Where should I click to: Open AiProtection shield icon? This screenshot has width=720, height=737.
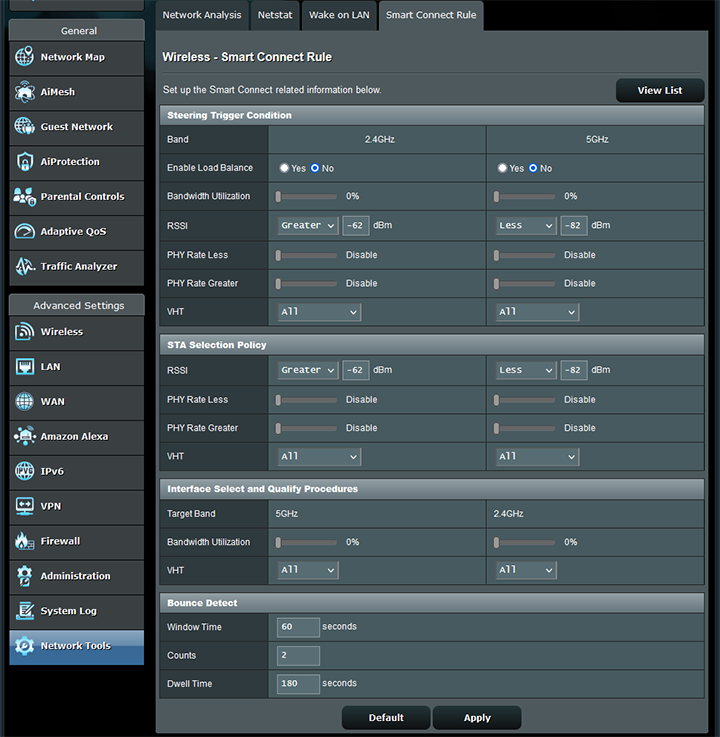[25, 162]
